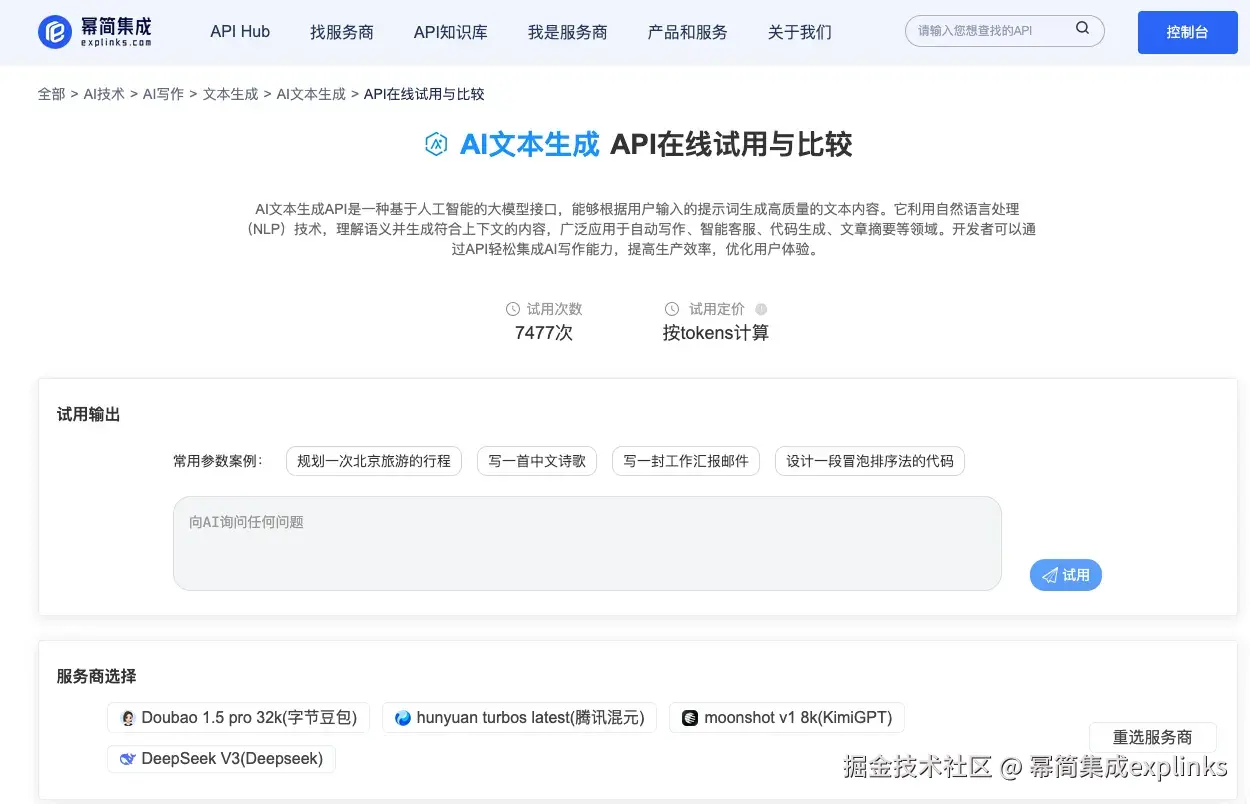Select the 规划一次北京旅游的行程 example
The image size is (1250, 804).
tap(374, 461)
